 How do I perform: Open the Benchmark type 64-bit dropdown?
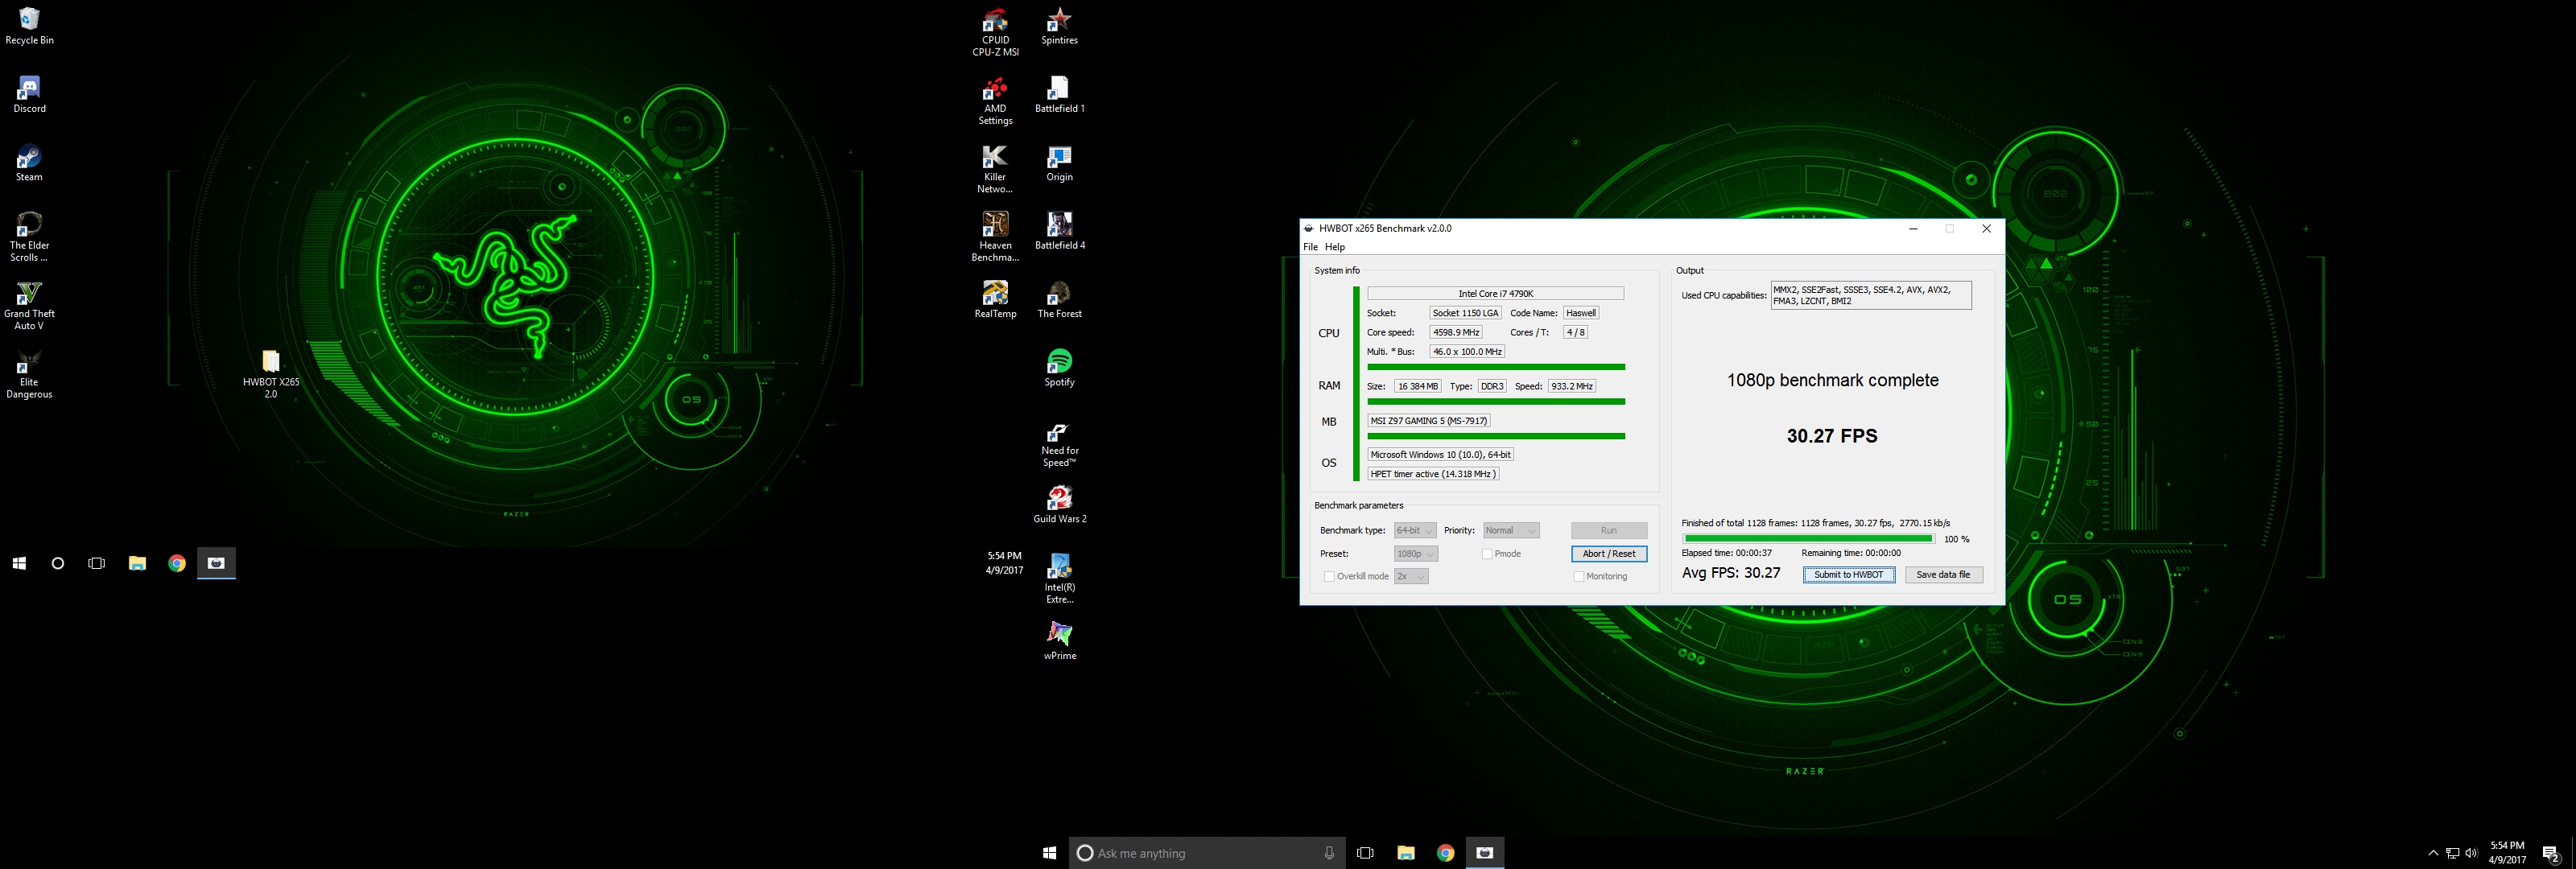coord(1415,531)
